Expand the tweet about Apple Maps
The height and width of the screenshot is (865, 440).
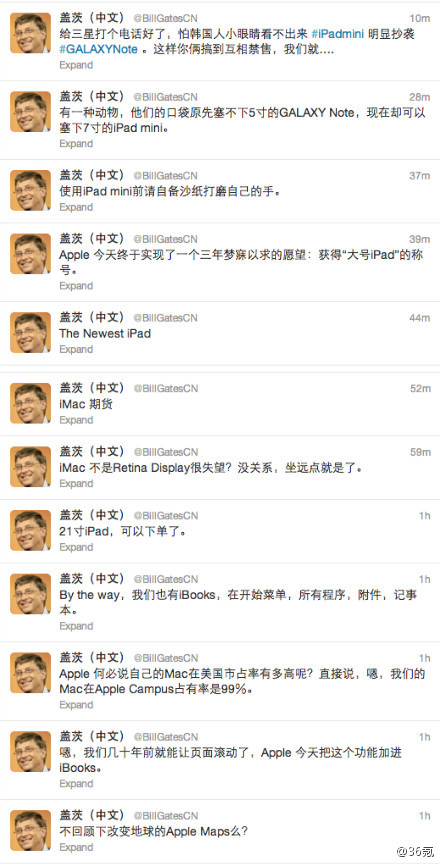(x=76, y=847)
